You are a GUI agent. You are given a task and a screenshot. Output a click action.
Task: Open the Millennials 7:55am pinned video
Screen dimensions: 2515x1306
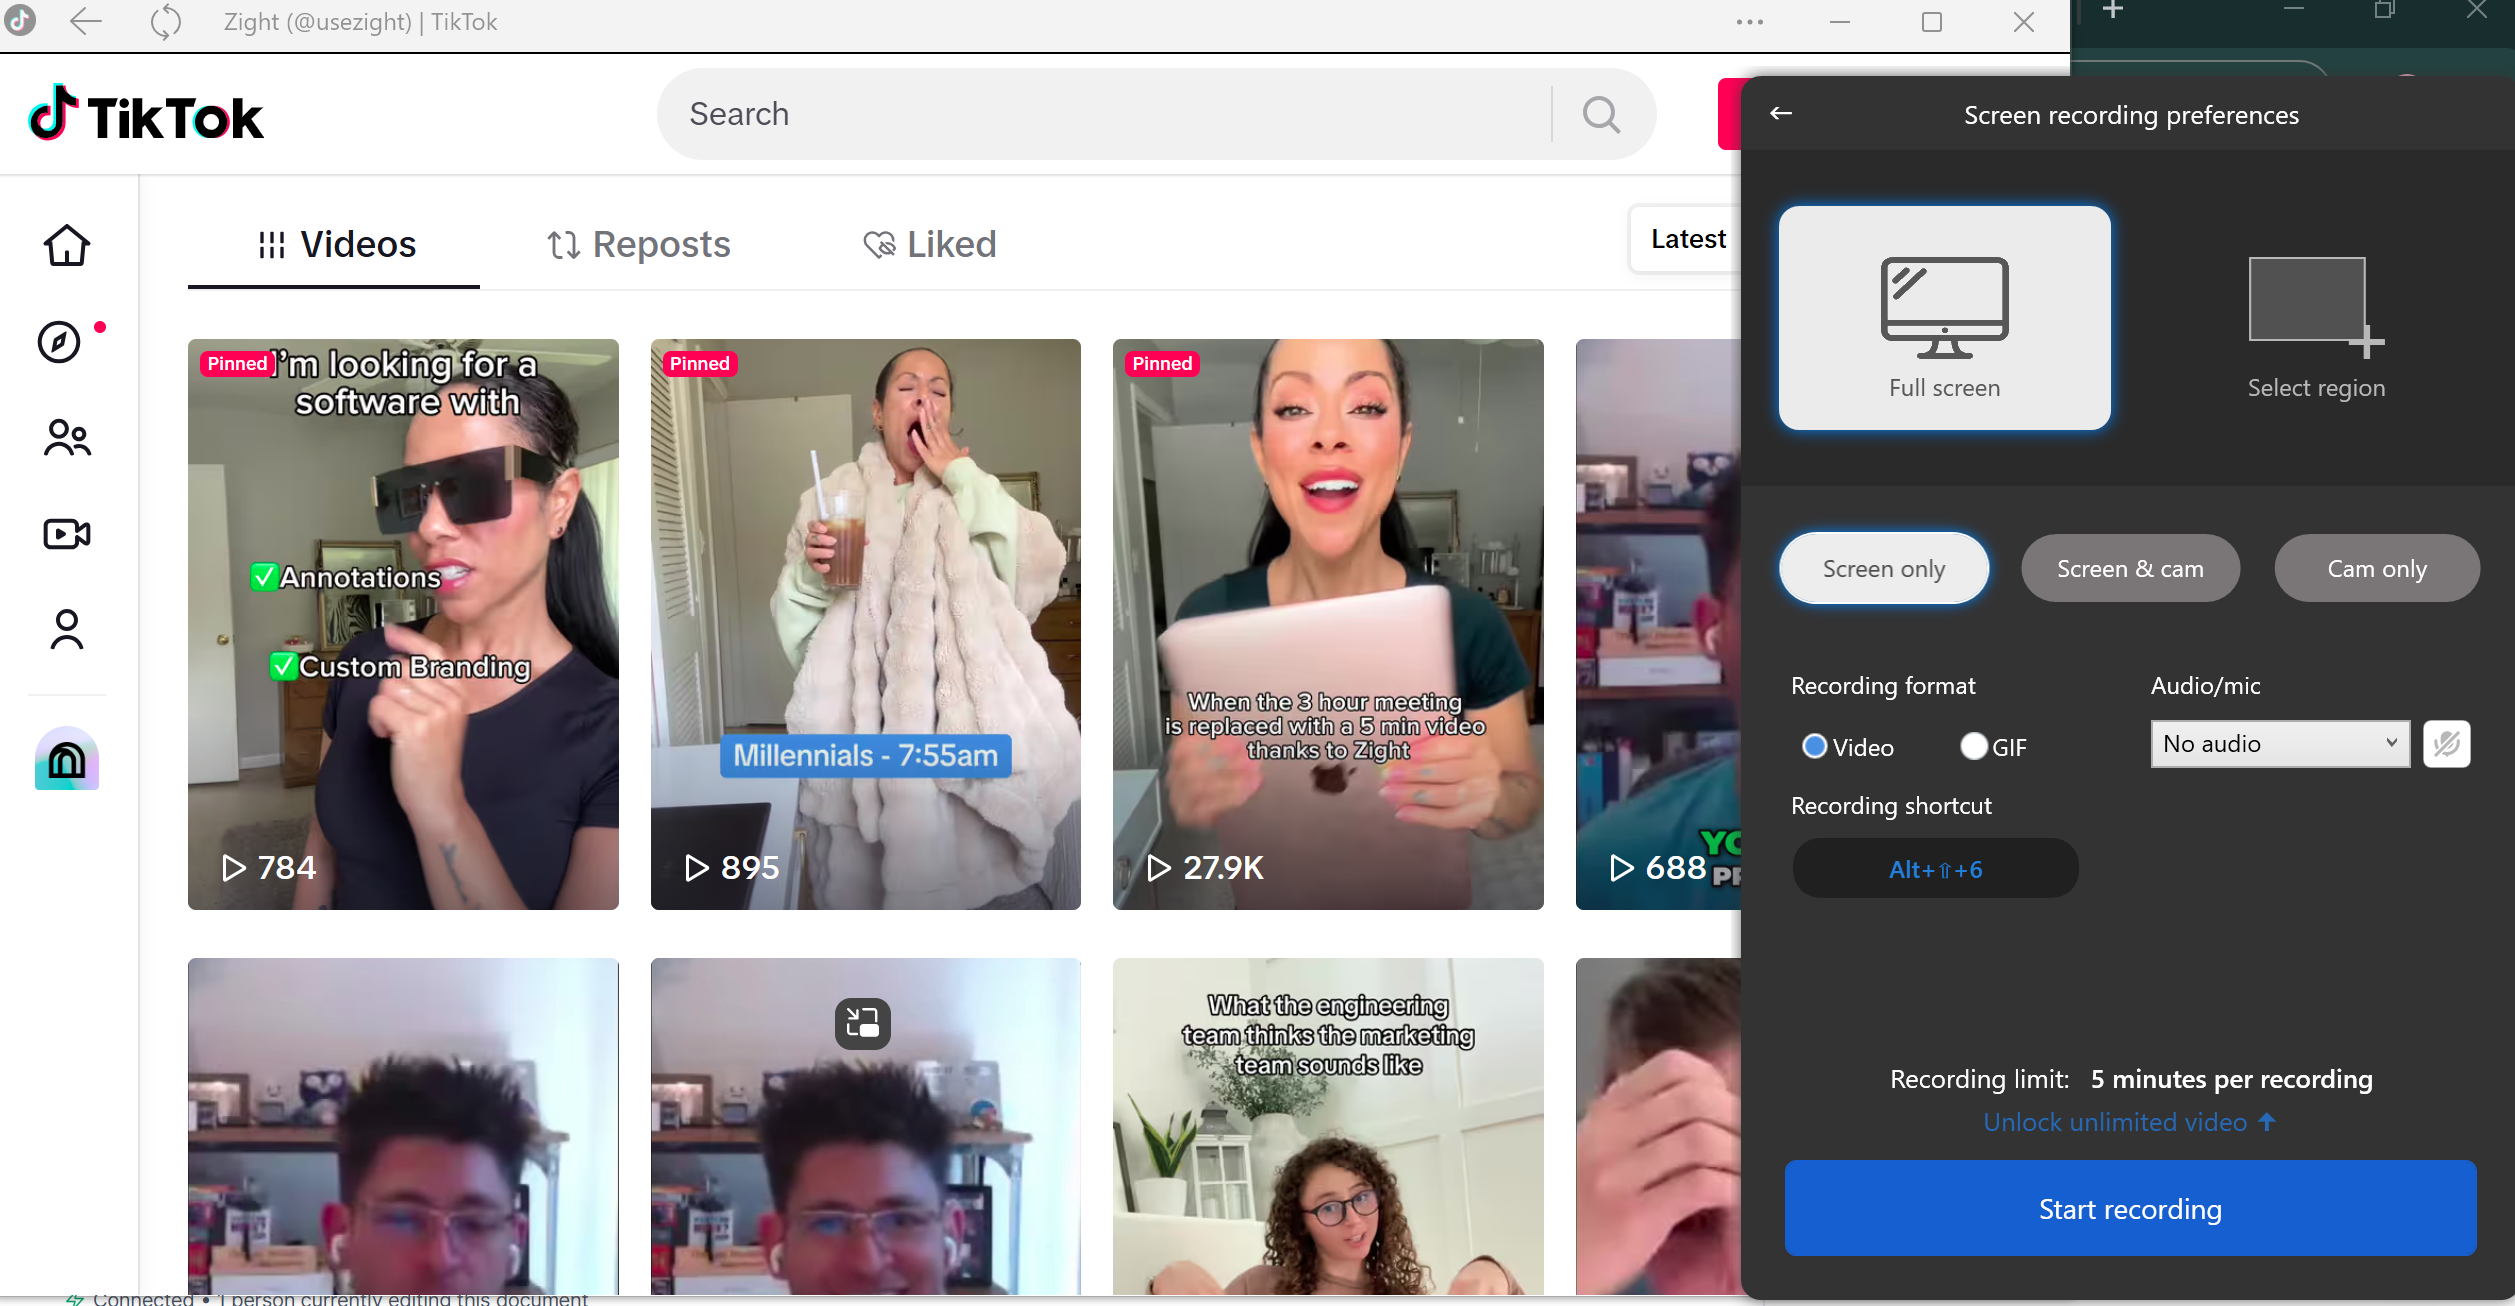coord(865,624)
